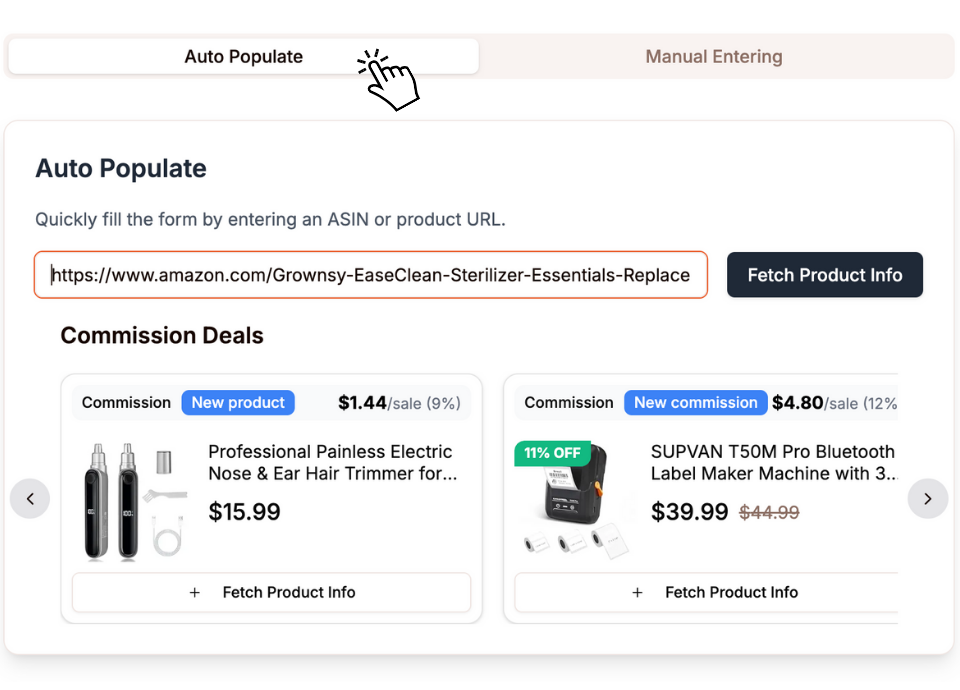The height and width of the screenshot is (690, 960).
Task: Show next commission deals with right arrow
Action: [x=927, y=498]
